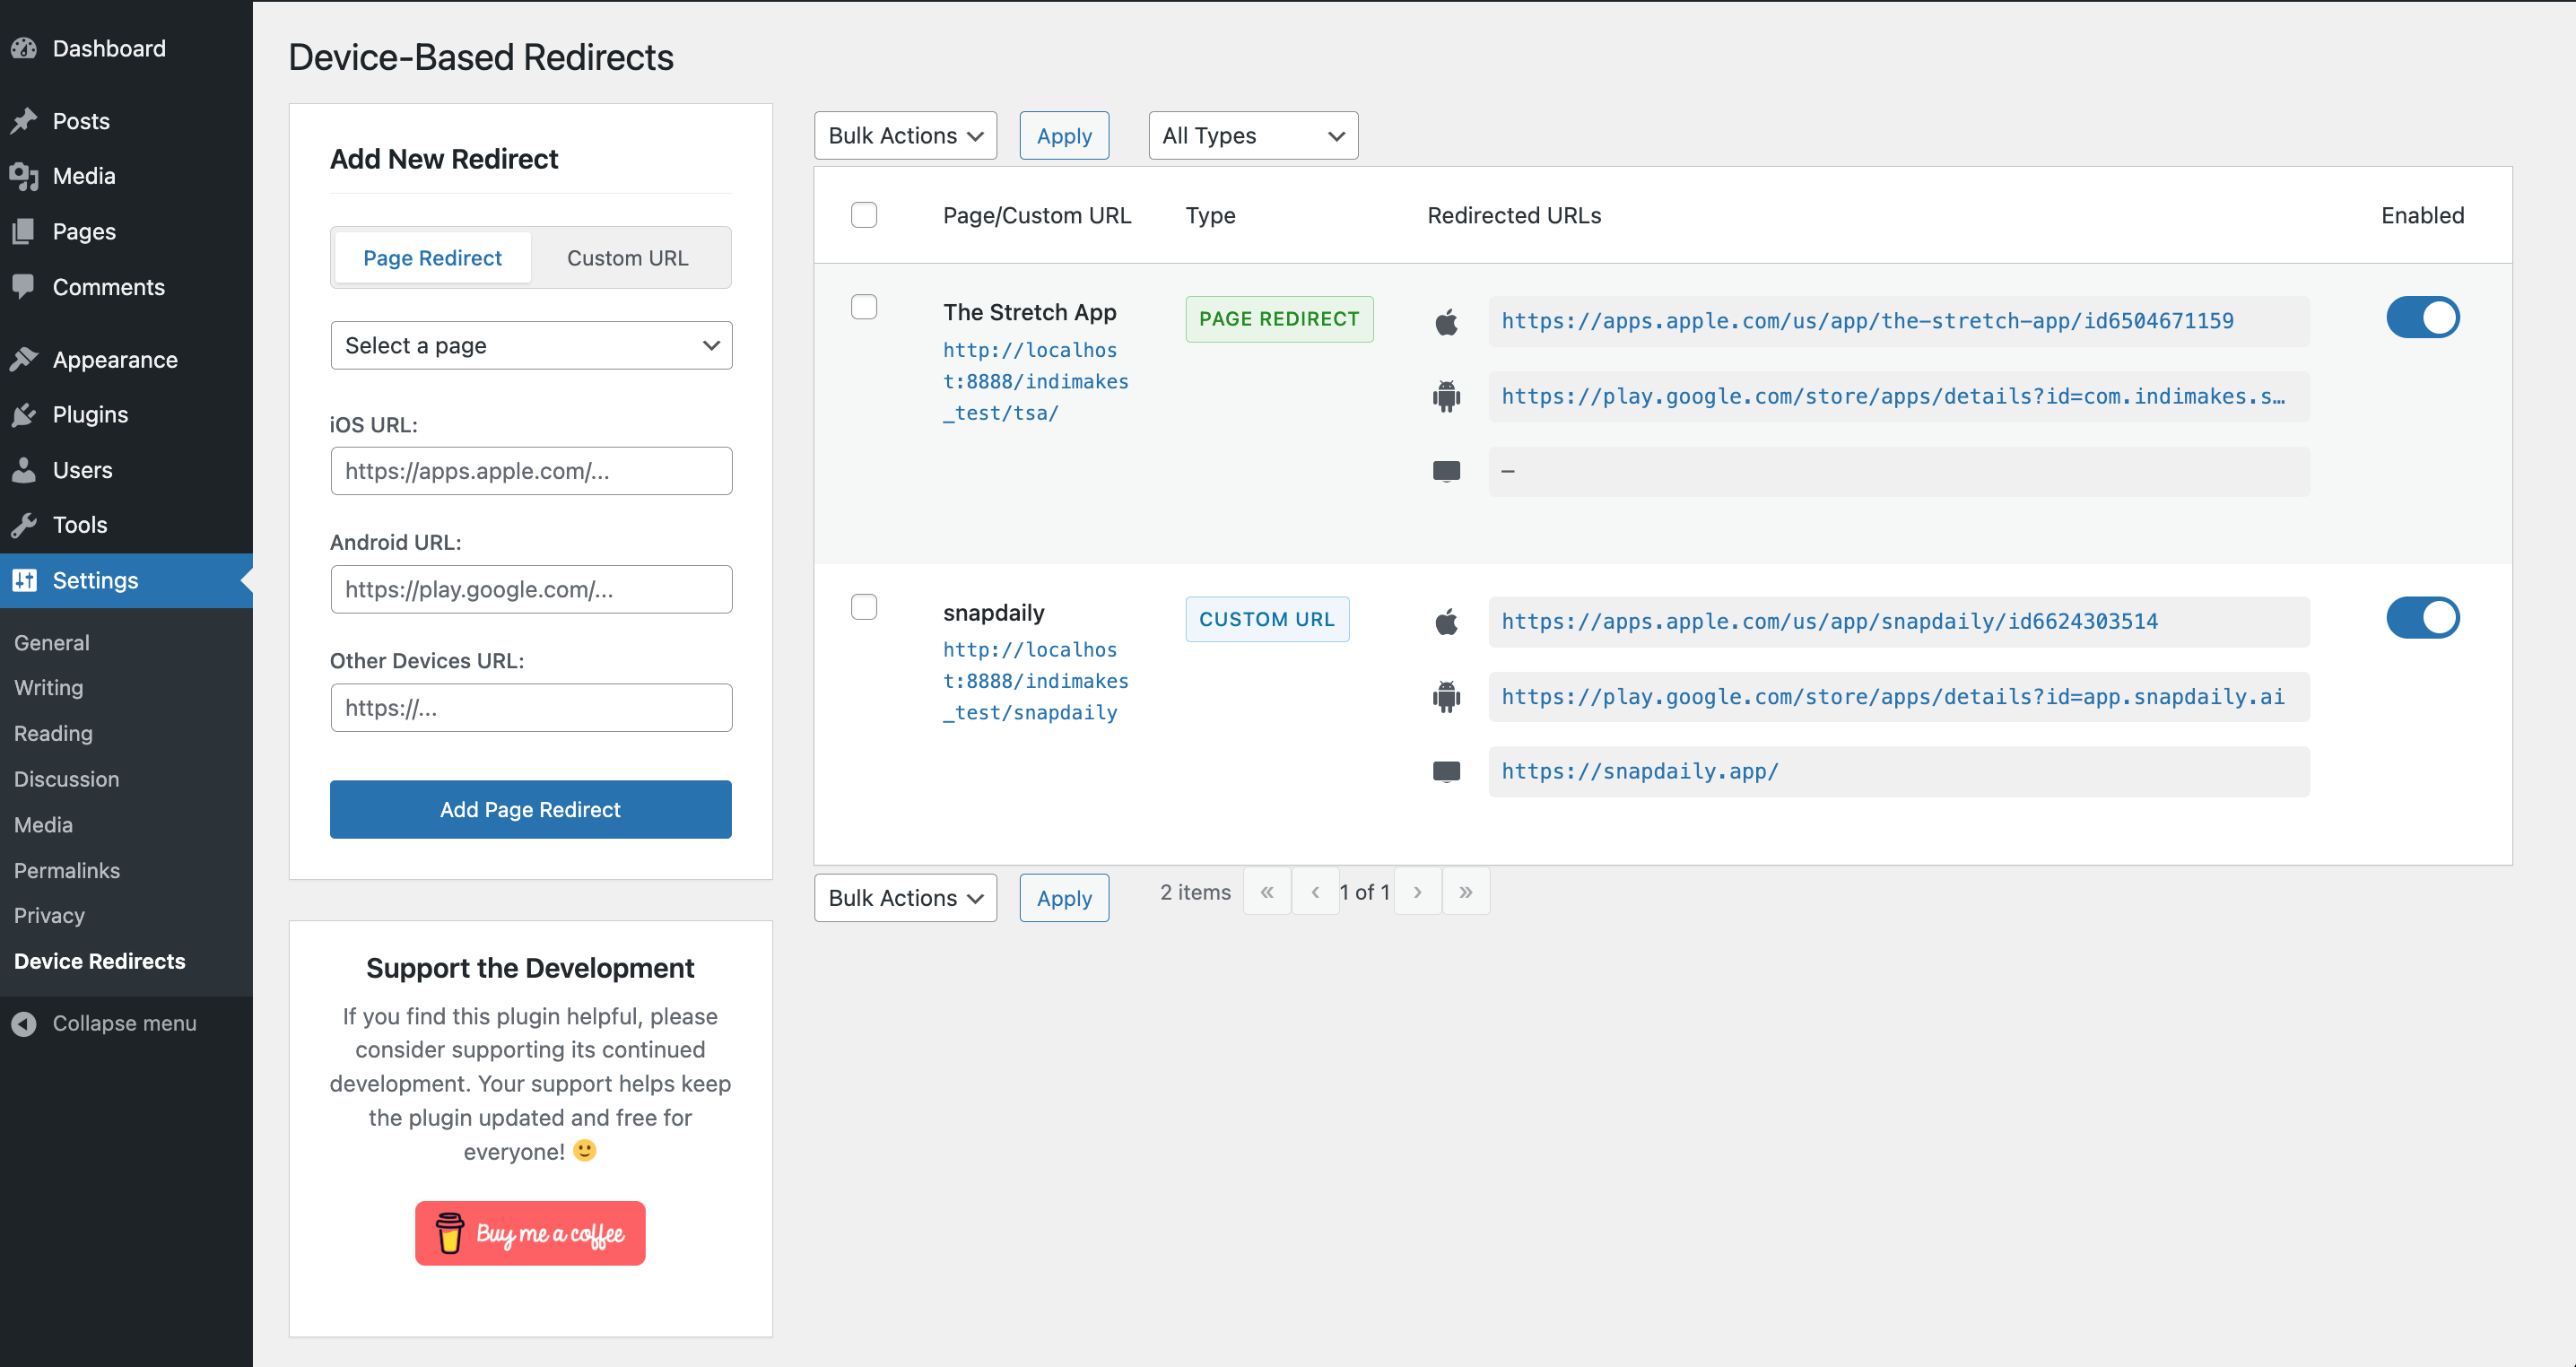Focus the iOS URL input field

click(x=531, y=470)
